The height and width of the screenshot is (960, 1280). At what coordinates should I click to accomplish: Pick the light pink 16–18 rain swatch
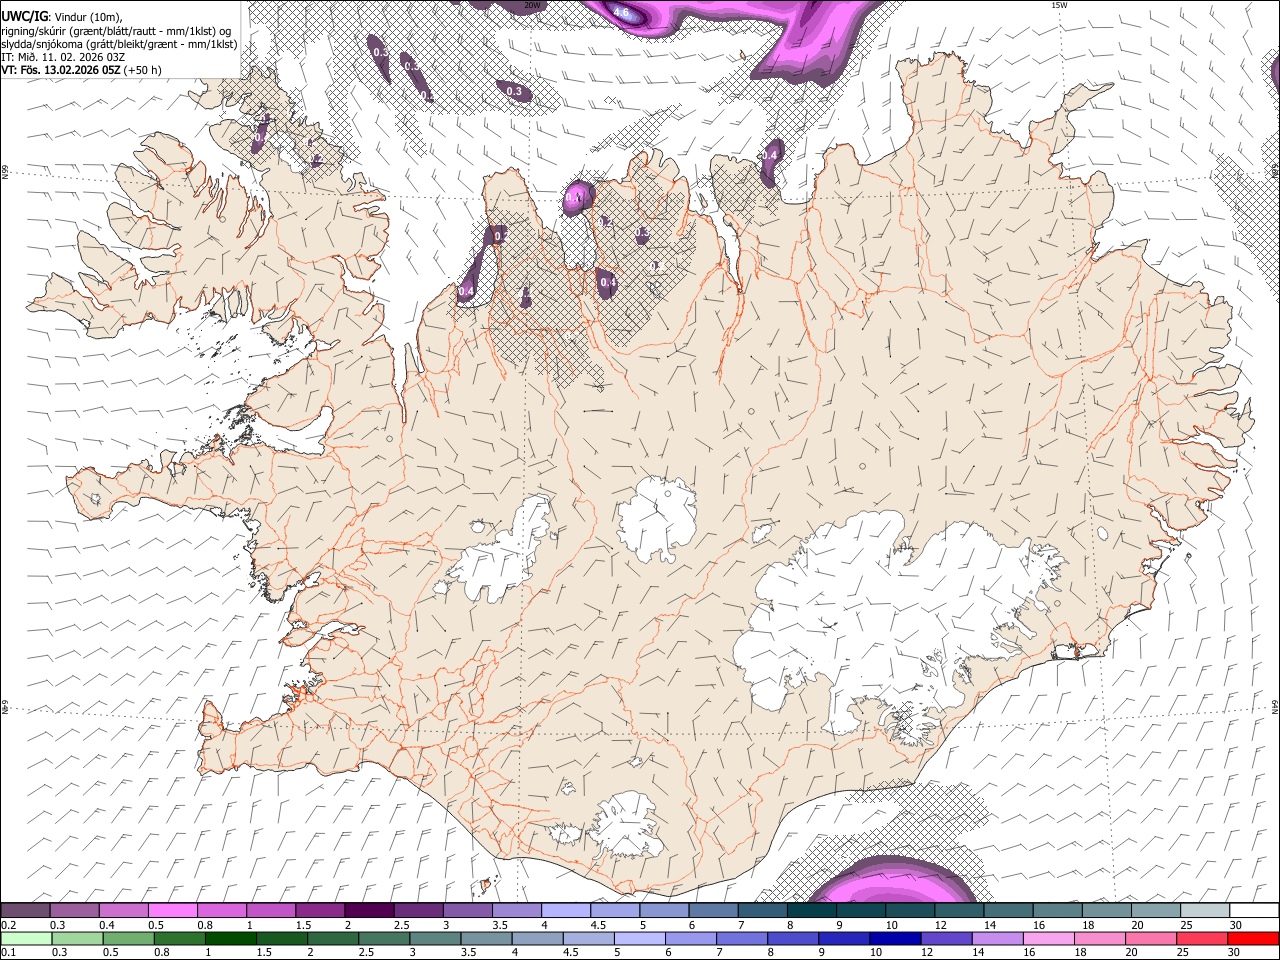pos(1047,938)
